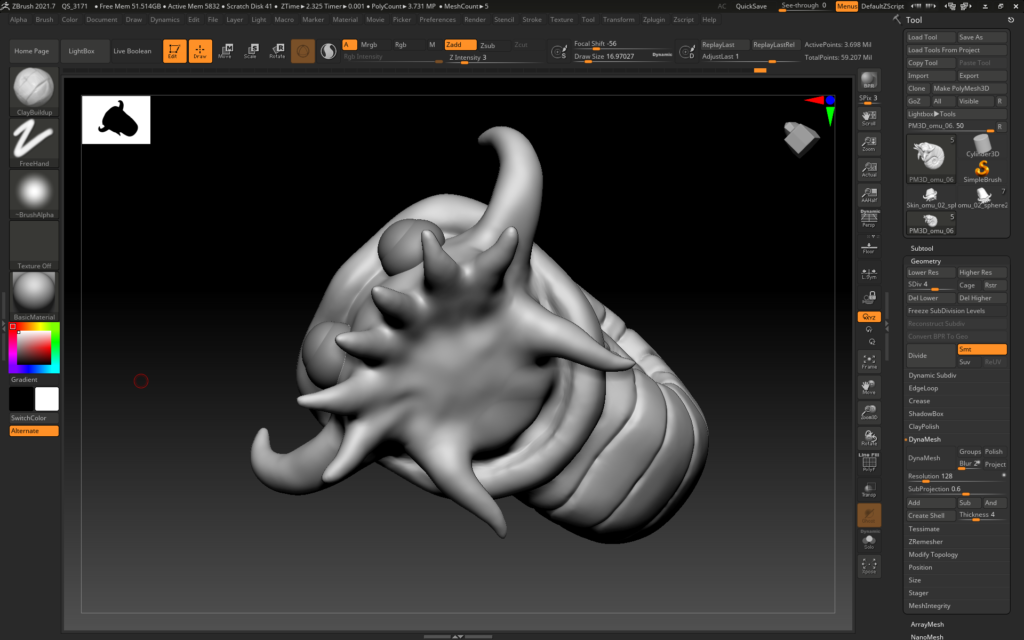Toggle Solo mode
Image resolution: width=1024 pixels, height=640 pixels.
coord(869,540)
